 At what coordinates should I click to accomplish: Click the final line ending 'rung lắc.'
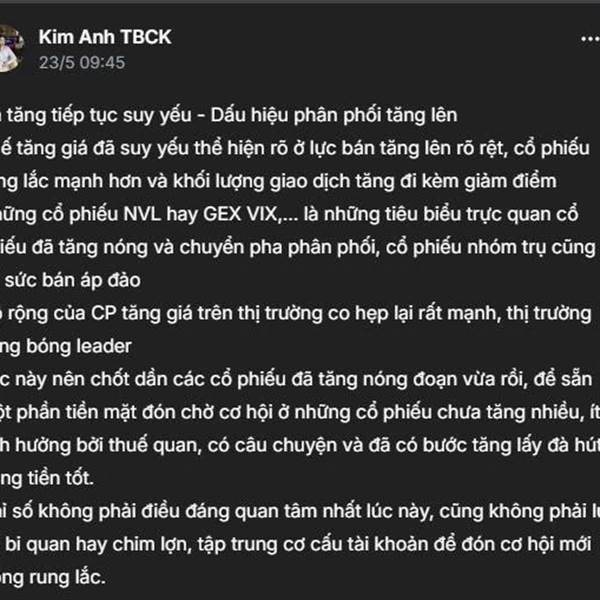coord(52,577)
